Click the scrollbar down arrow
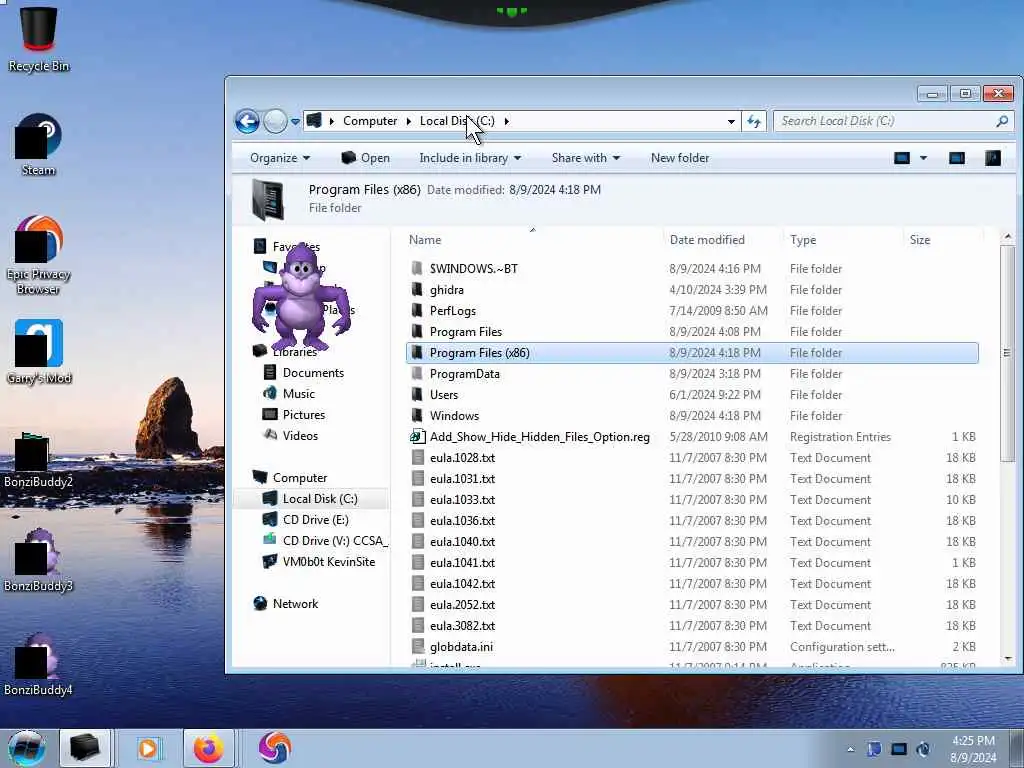Image resolution: width=1024 pixels, height=768 pixels. (x=1007, y=658)
